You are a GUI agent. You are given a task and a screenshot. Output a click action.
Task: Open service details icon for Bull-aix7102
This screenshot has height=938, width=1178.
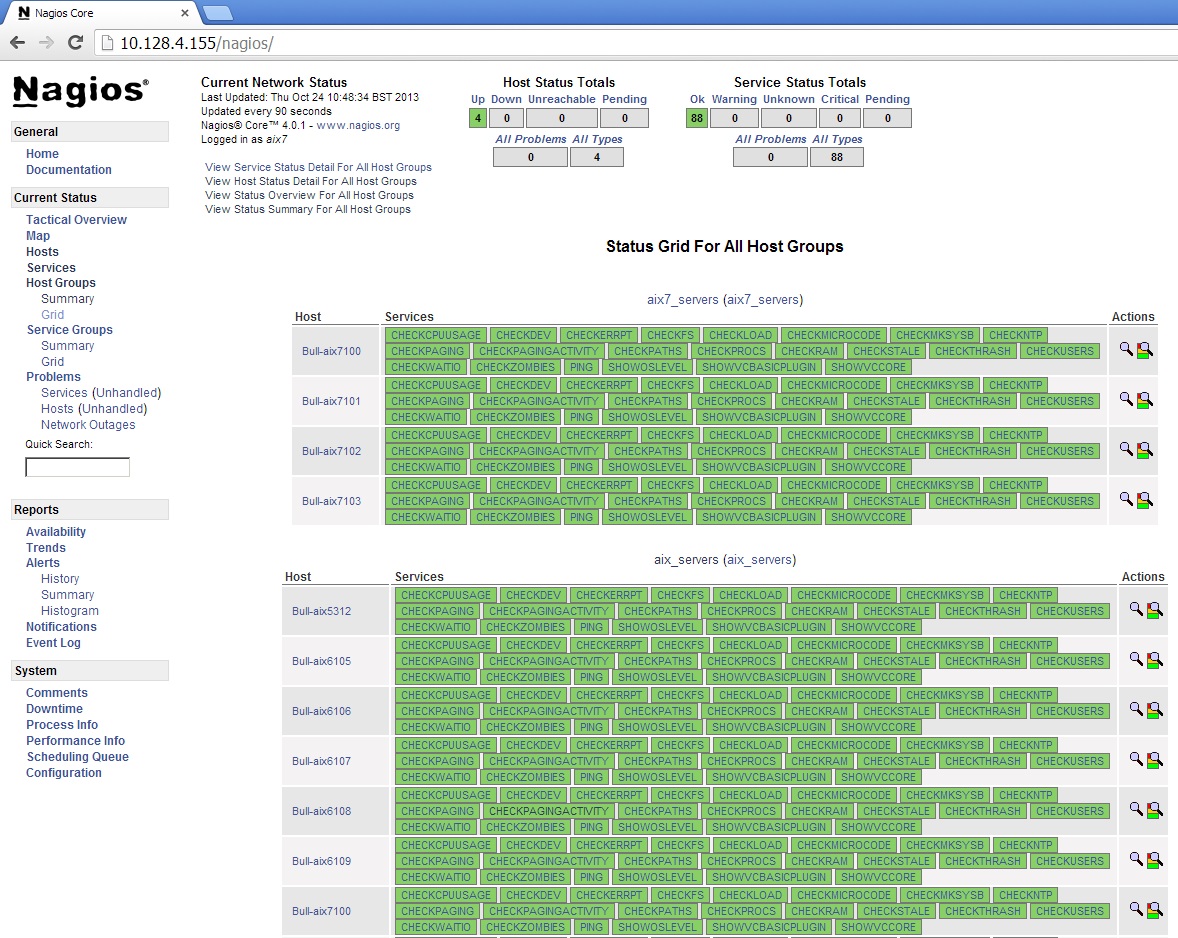1144,450
